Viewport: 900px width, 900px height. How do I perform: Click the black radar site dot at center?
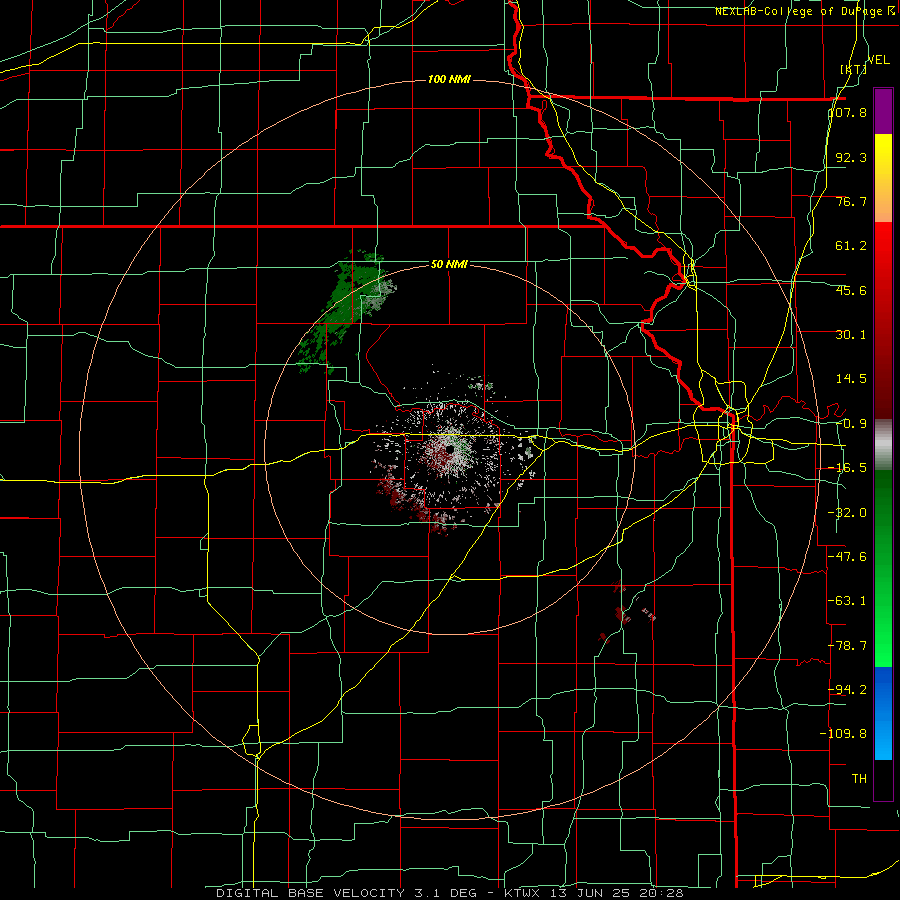(449, 448)
